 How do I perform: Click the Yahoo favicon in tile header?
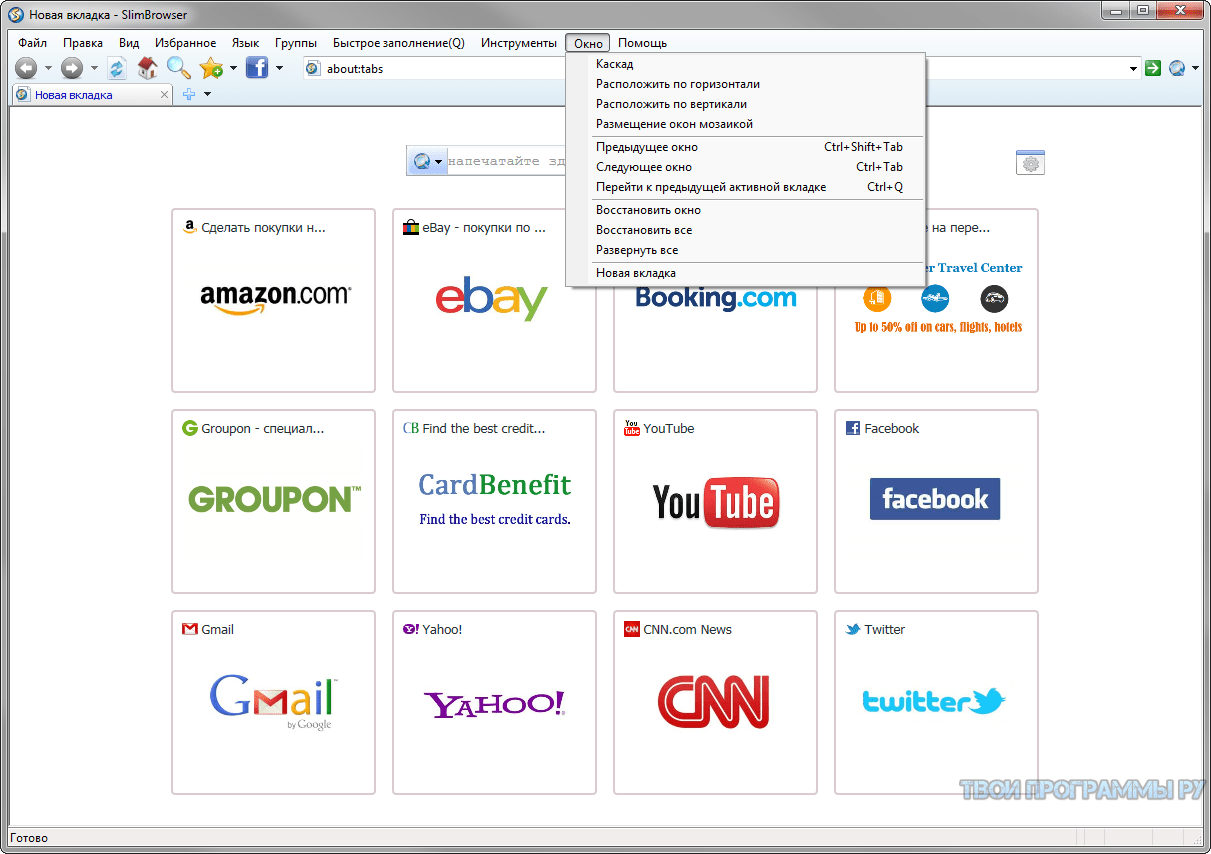410,629
